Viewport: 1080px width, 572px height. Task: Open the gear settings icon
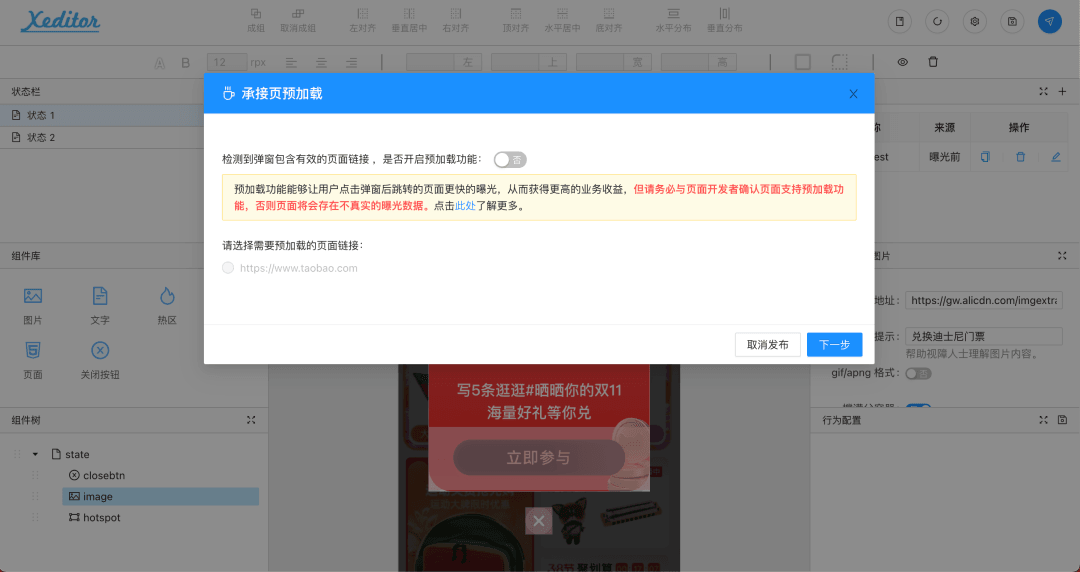[x=975, y=21]
